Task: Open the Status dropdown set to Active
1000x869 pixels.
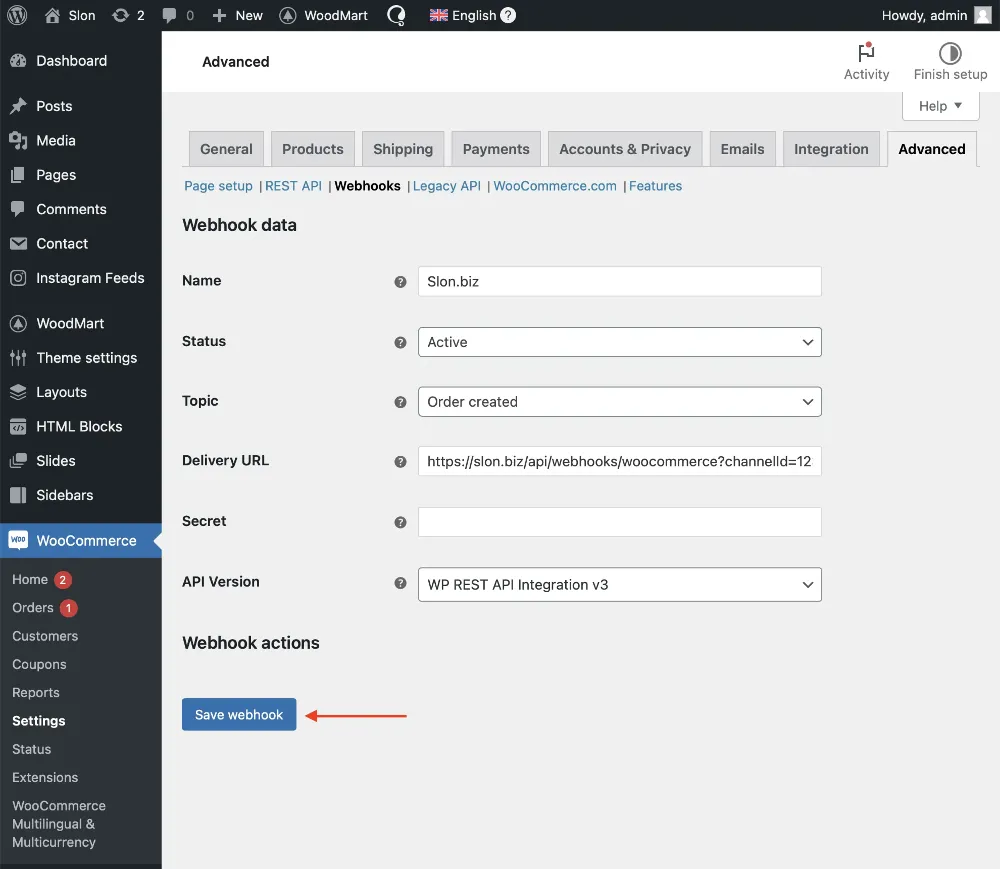Action: [x=619, y=342]
